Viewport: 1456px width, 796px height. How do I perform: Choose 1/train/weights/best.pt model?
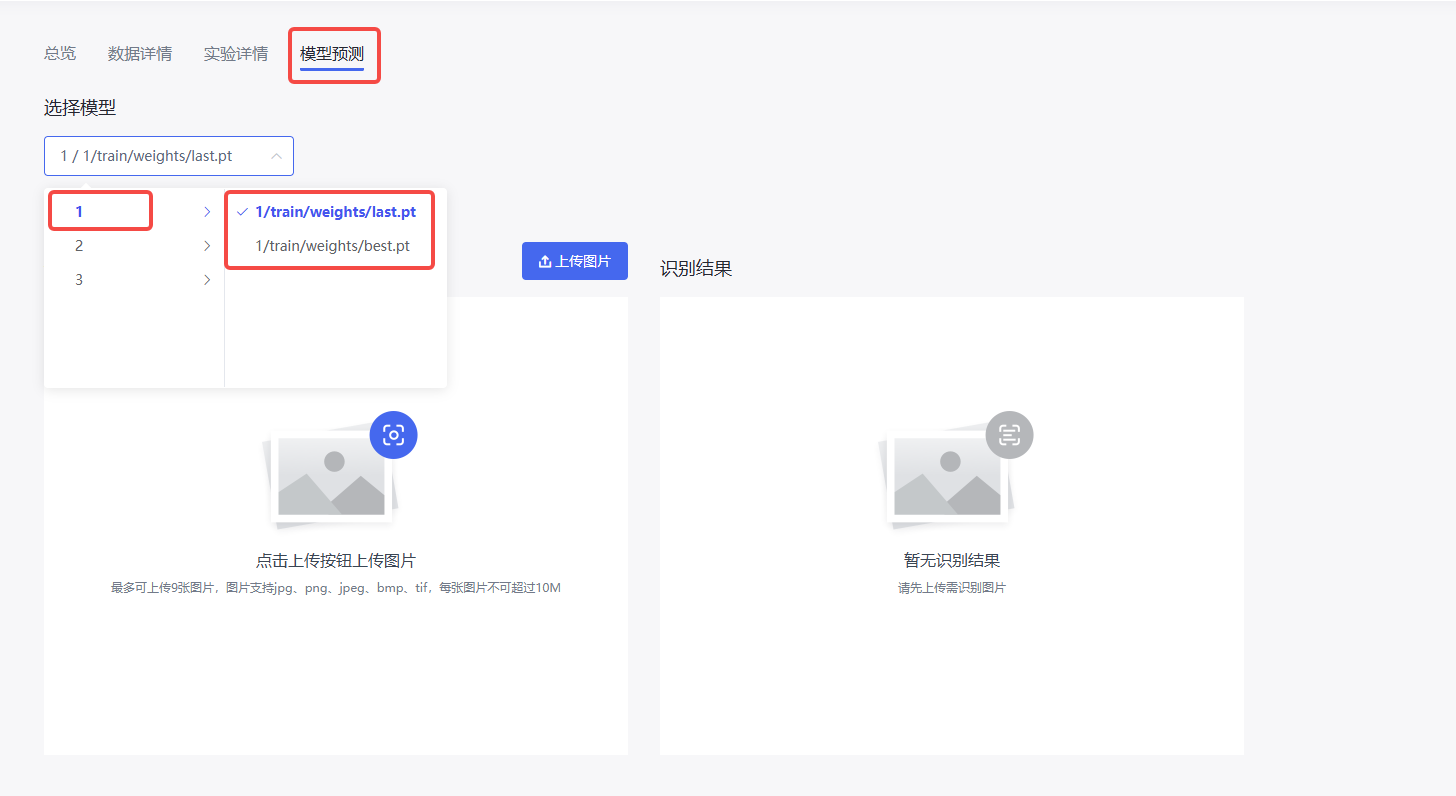[332, 246]
